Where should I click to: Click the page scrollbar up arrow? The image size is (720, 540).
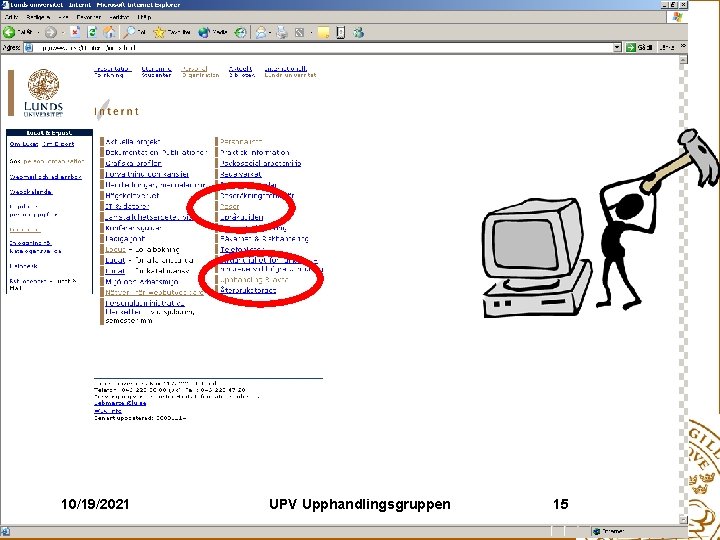tap(683, 60)
